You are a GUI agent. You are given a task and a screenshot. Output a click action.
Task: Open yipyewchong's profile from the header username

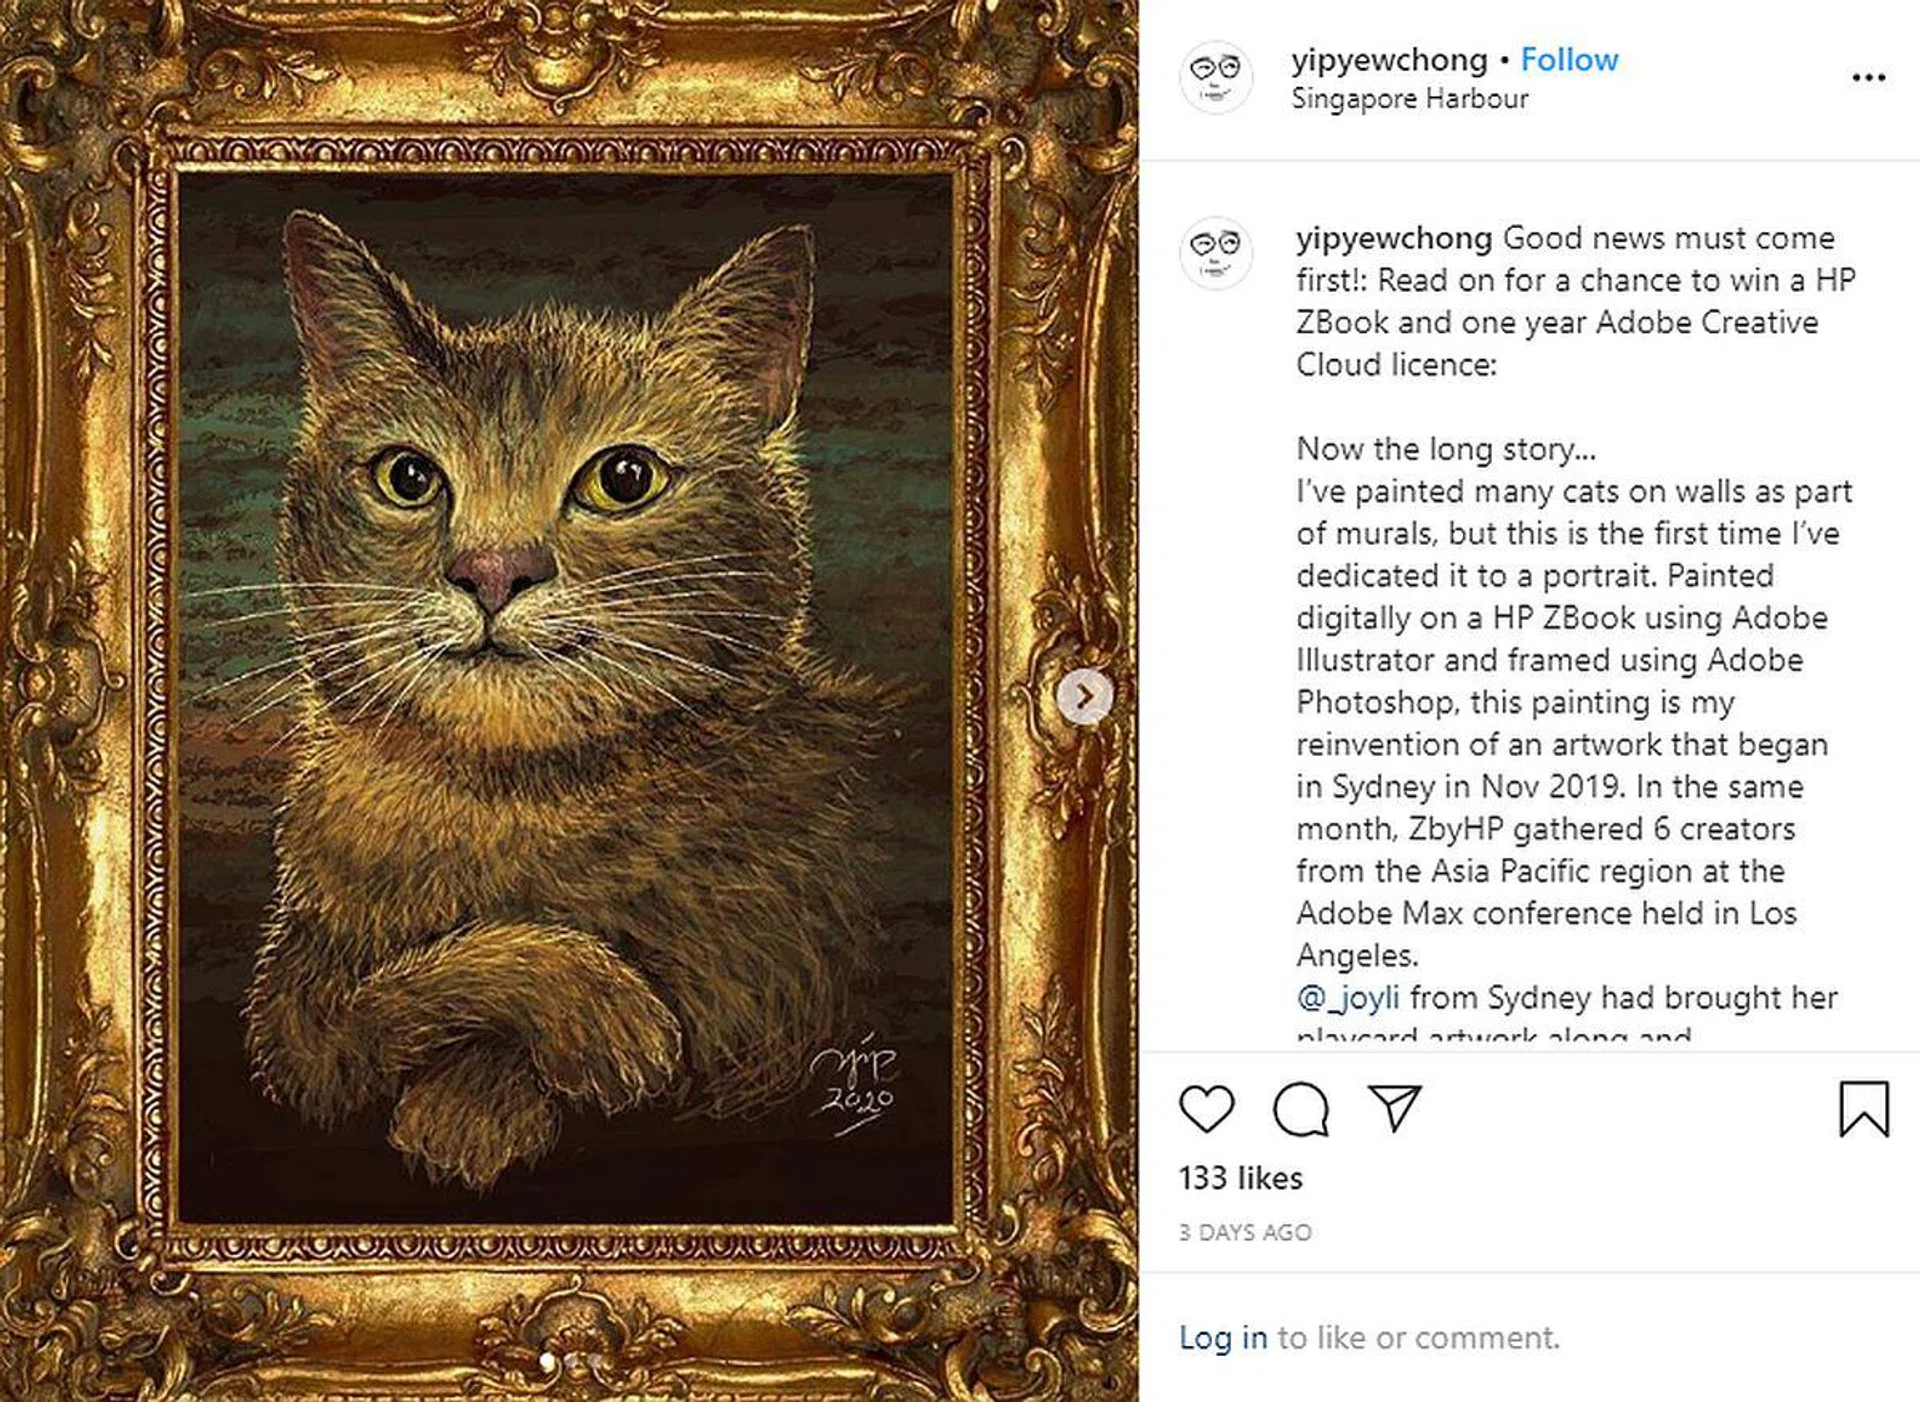click(x=1389, y=60)
